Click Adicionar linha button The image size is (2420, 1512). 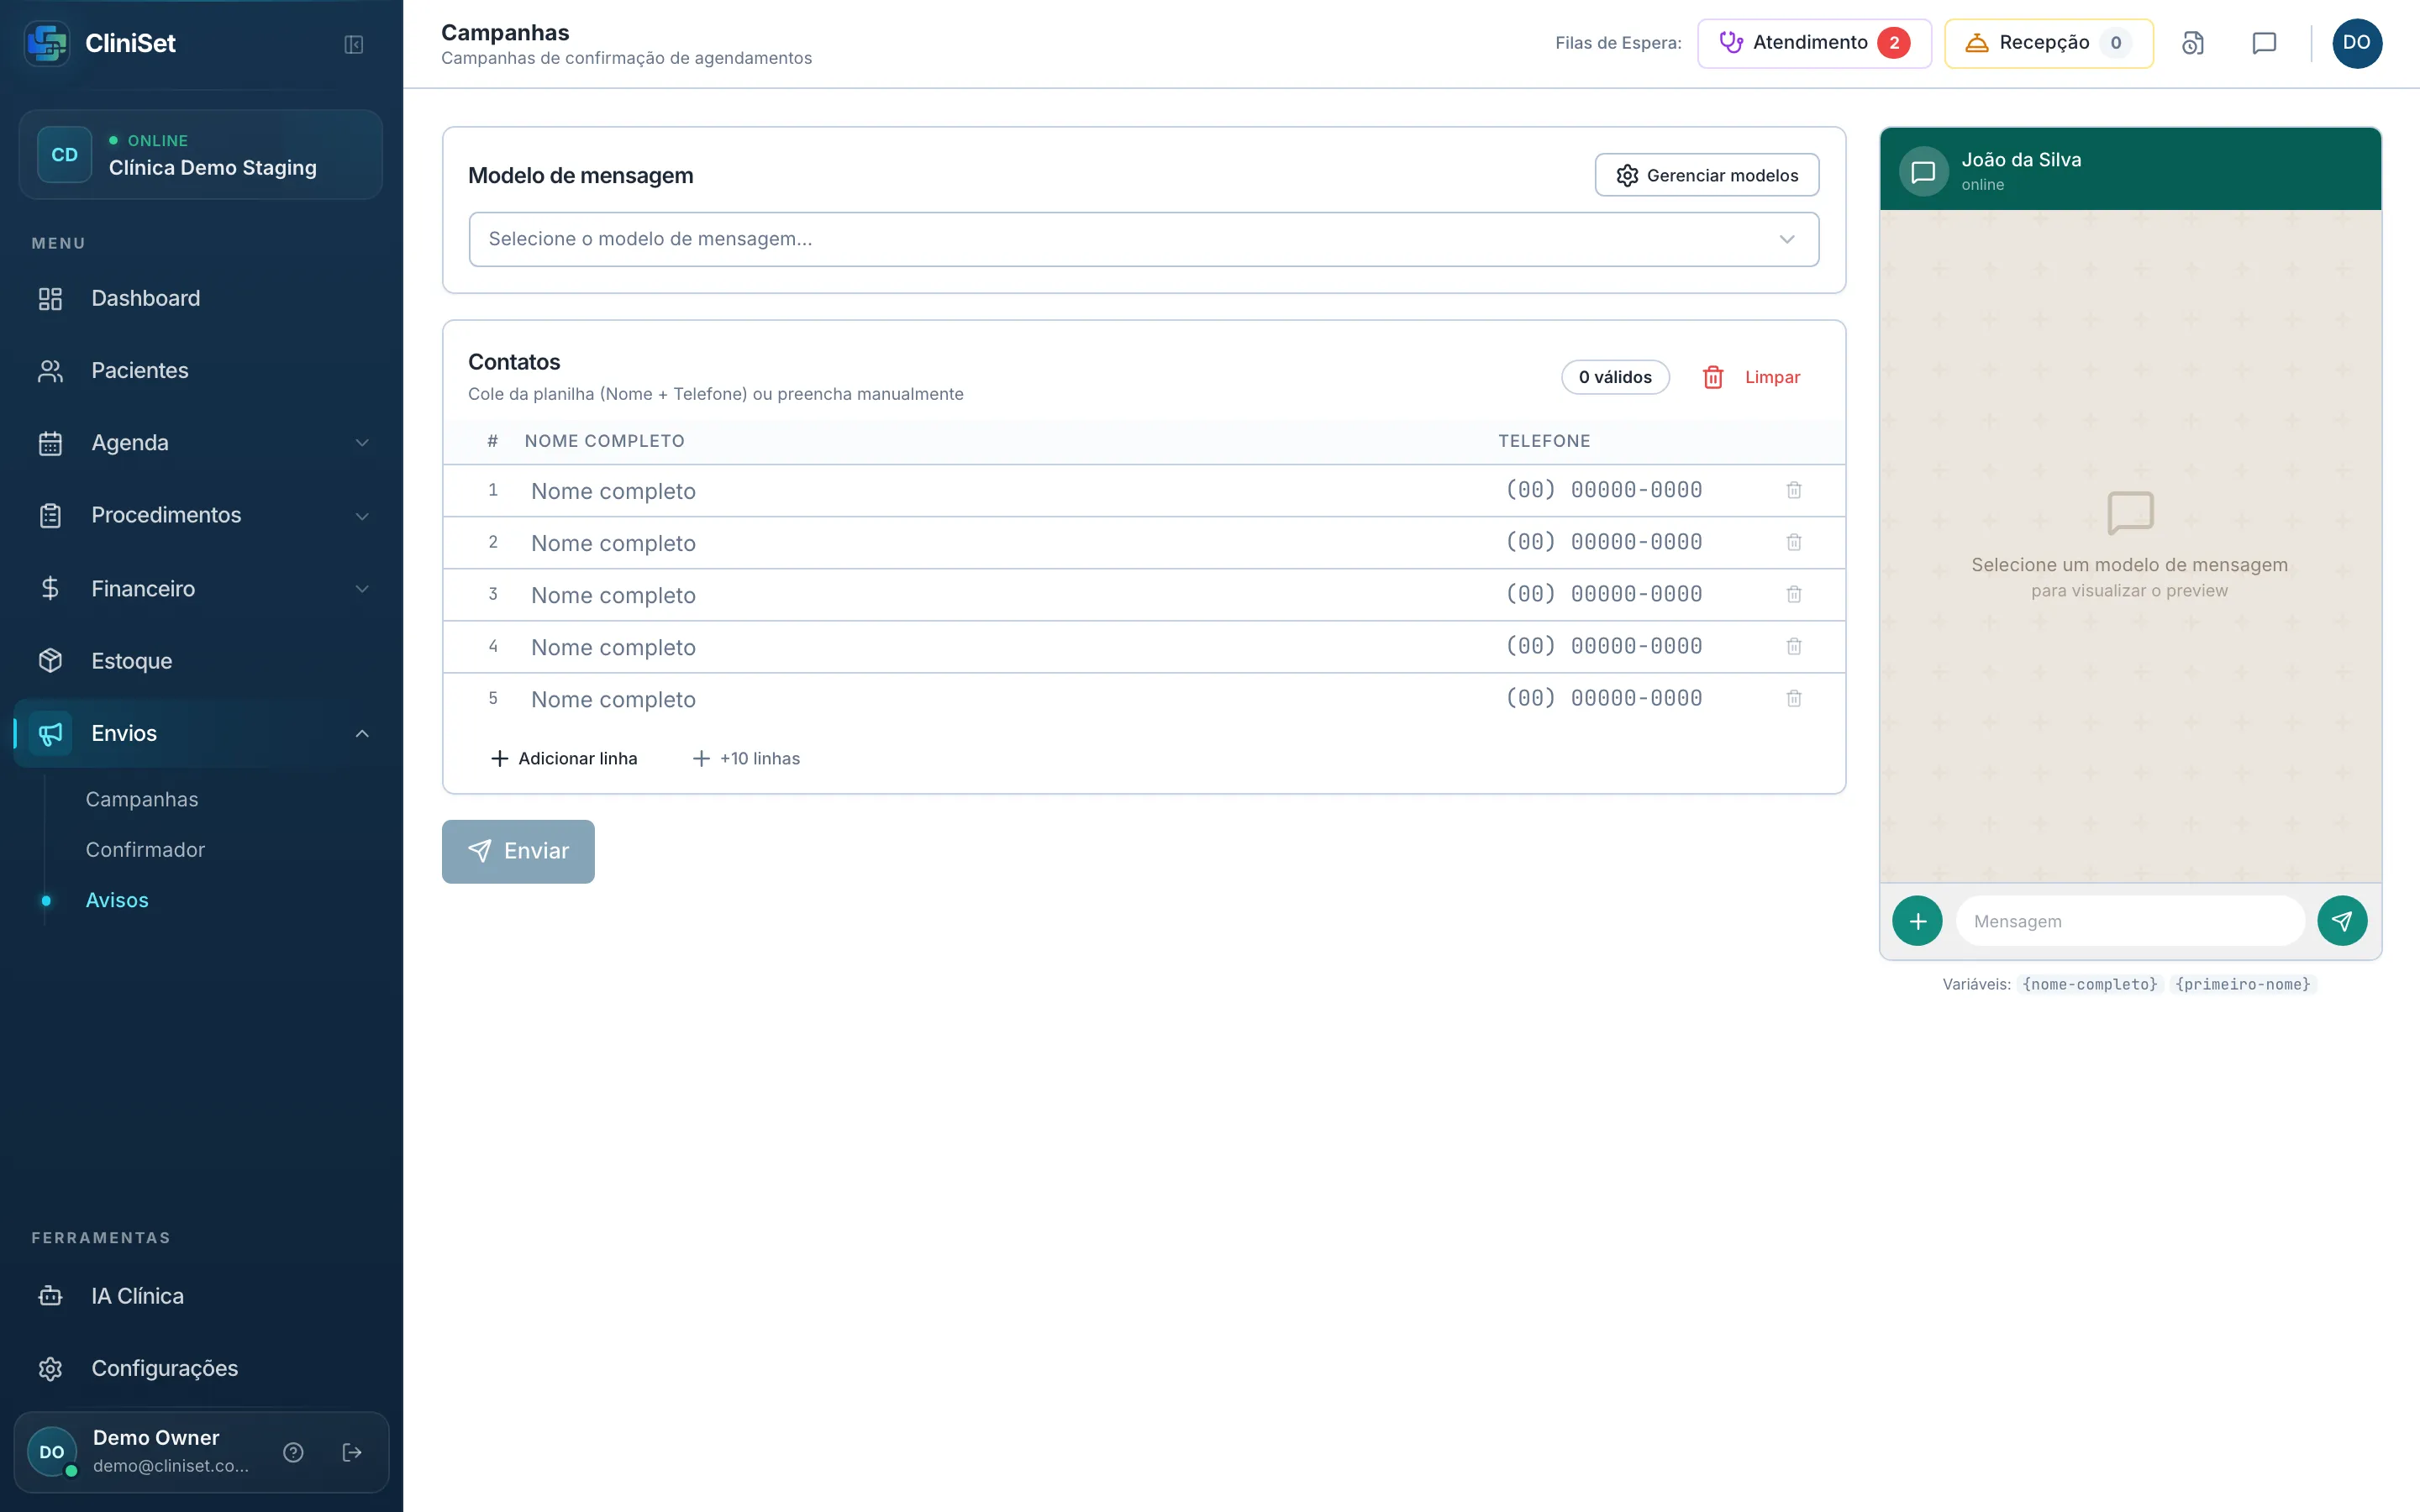[x=564, y=758]
